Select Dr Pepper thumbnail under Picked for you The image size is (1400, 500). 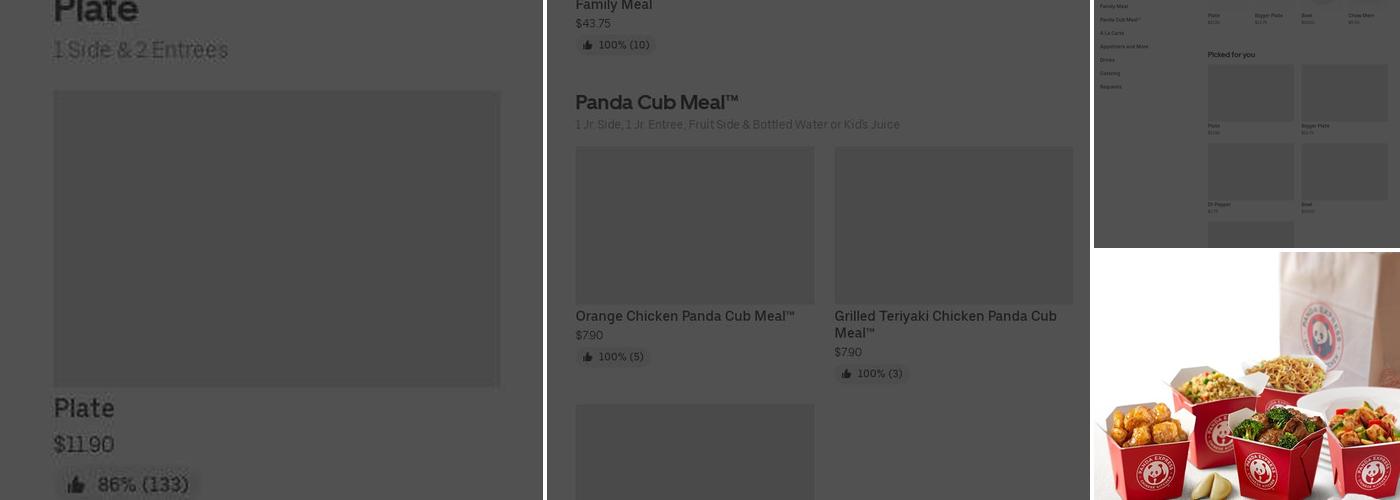[x=1250, y=171]
